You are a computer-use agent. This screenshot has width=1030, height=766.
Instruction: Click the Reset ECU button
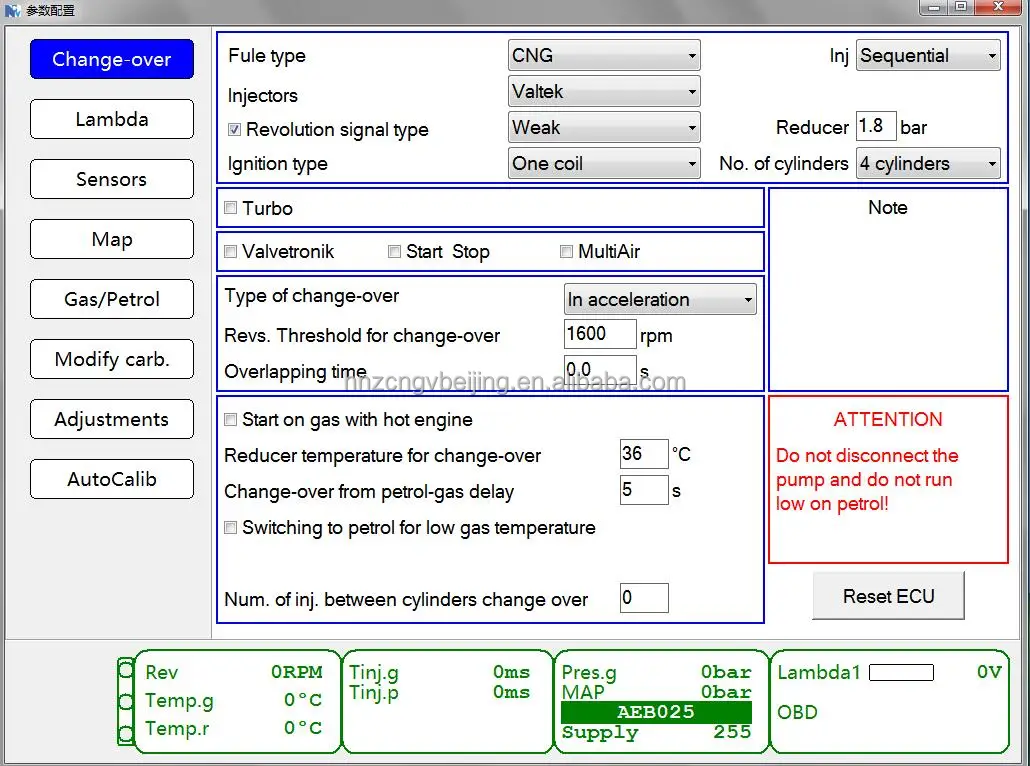pos(888,596)
